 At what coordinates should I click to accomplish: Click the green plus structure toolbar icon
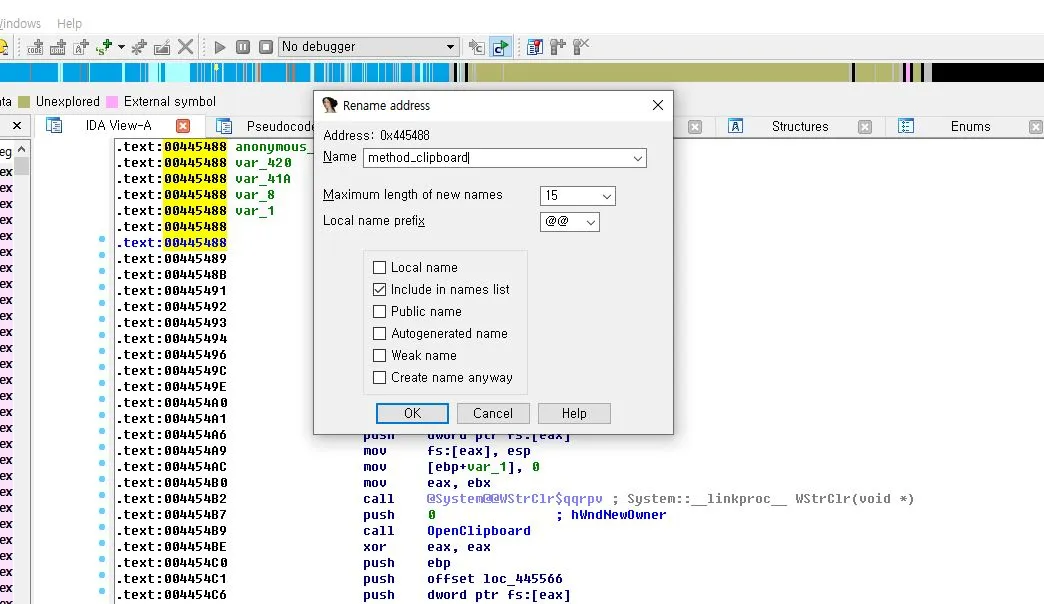(x=104, y=47)
